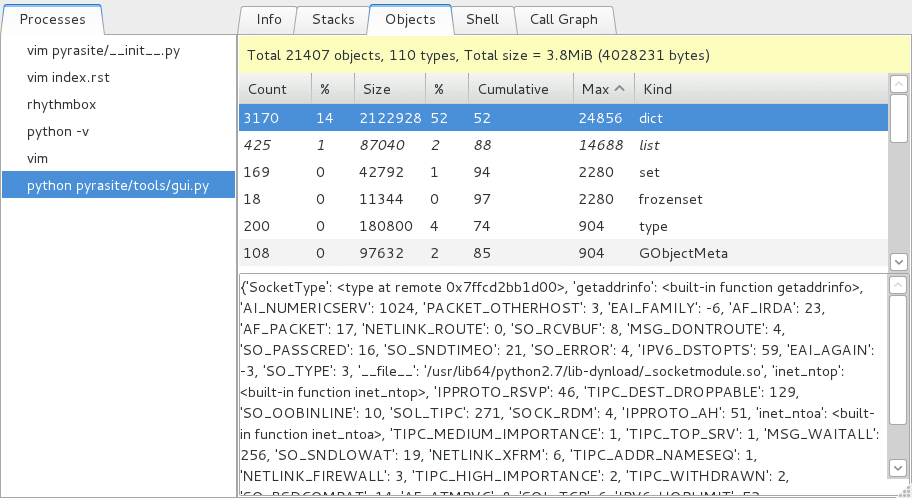Viewport: 912px width, 498px height.
Task: Sort by the Max column header
Action: 604,89
